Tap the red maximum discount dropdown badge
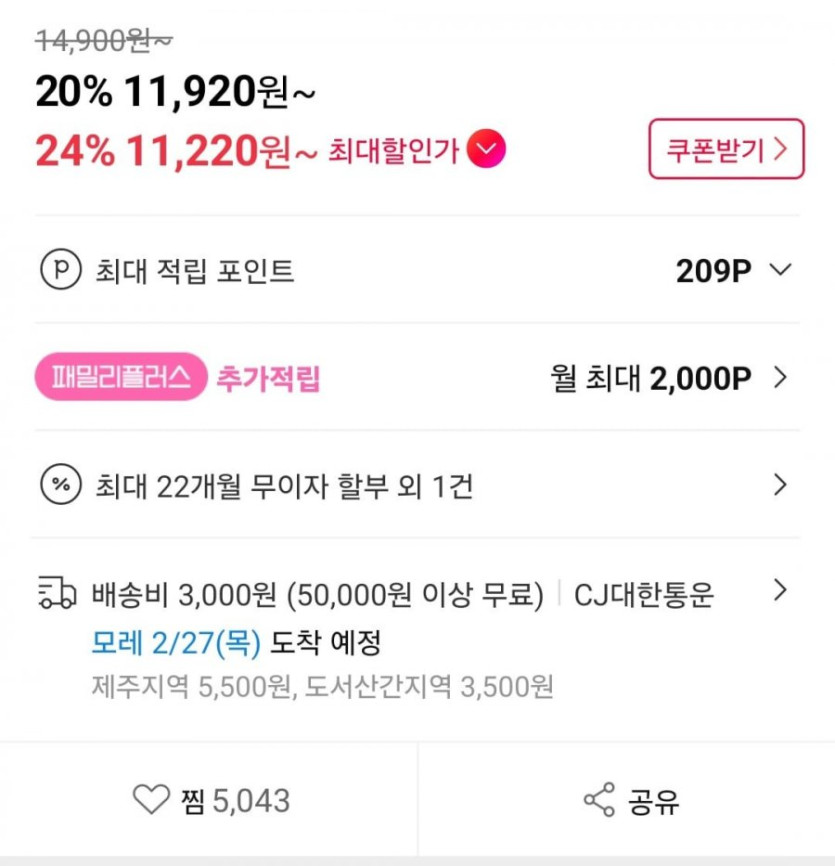This screenshot has height=866, width=835. click(x=487, y=150)
